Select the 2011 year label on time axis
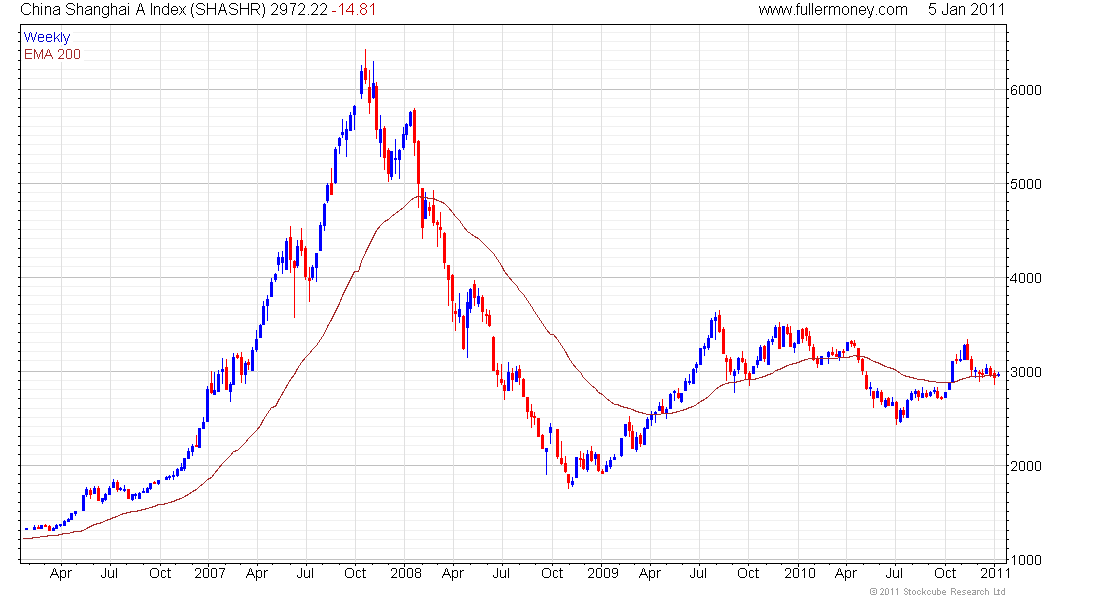The height and width of the screenshot is (600, 1100). click(995, 573)
